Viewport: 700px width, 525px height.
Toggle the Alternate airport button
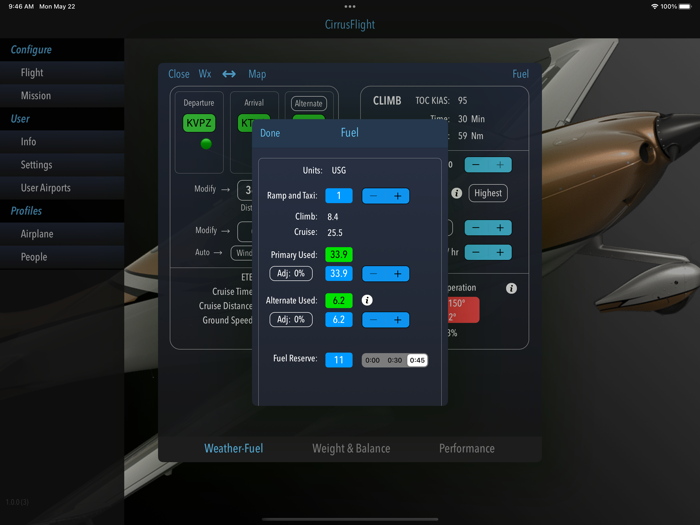click(308, 104)
